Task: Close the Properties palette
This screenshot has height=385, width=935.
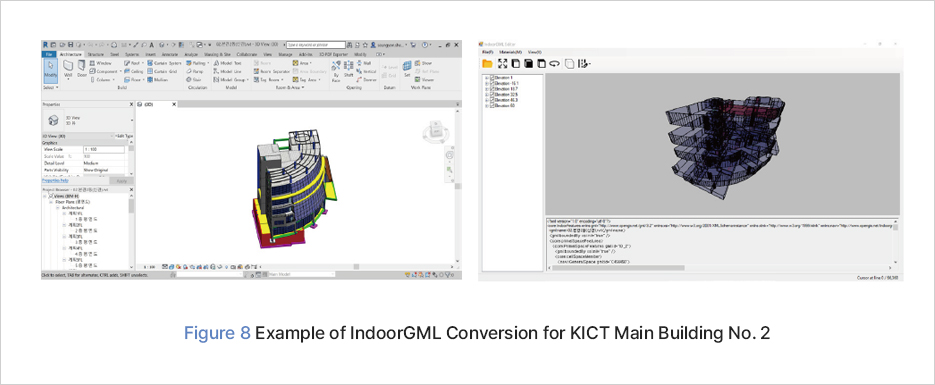Action: [x=131, y=104]
